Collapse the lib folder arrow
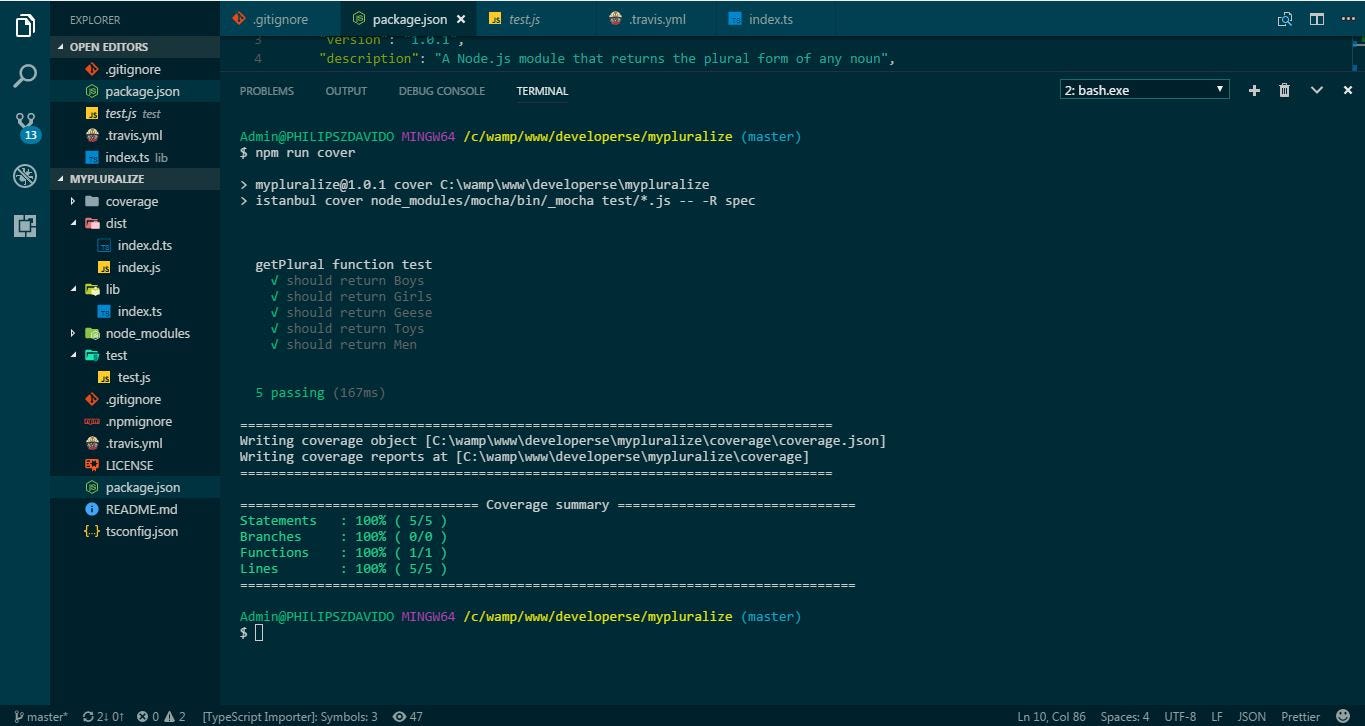The image size is (1365, 726). (x=73, y=289)
